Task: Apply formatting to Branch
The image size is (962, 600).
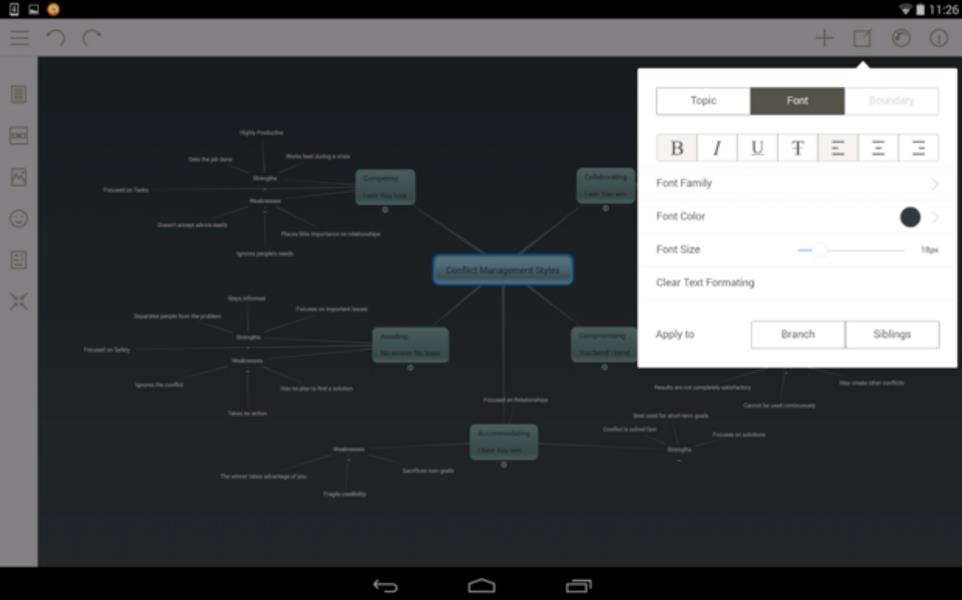Action: (x=798, y=334)
